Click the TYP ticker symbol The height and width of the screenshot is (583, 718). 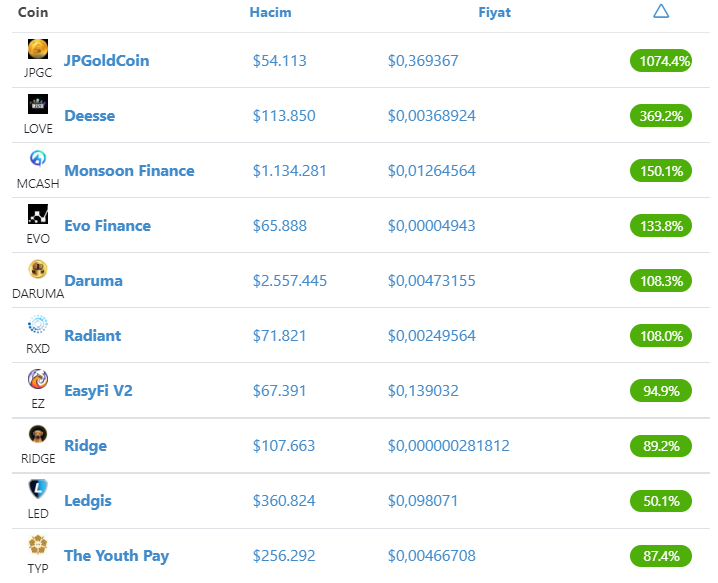click(x=38, y=568)
